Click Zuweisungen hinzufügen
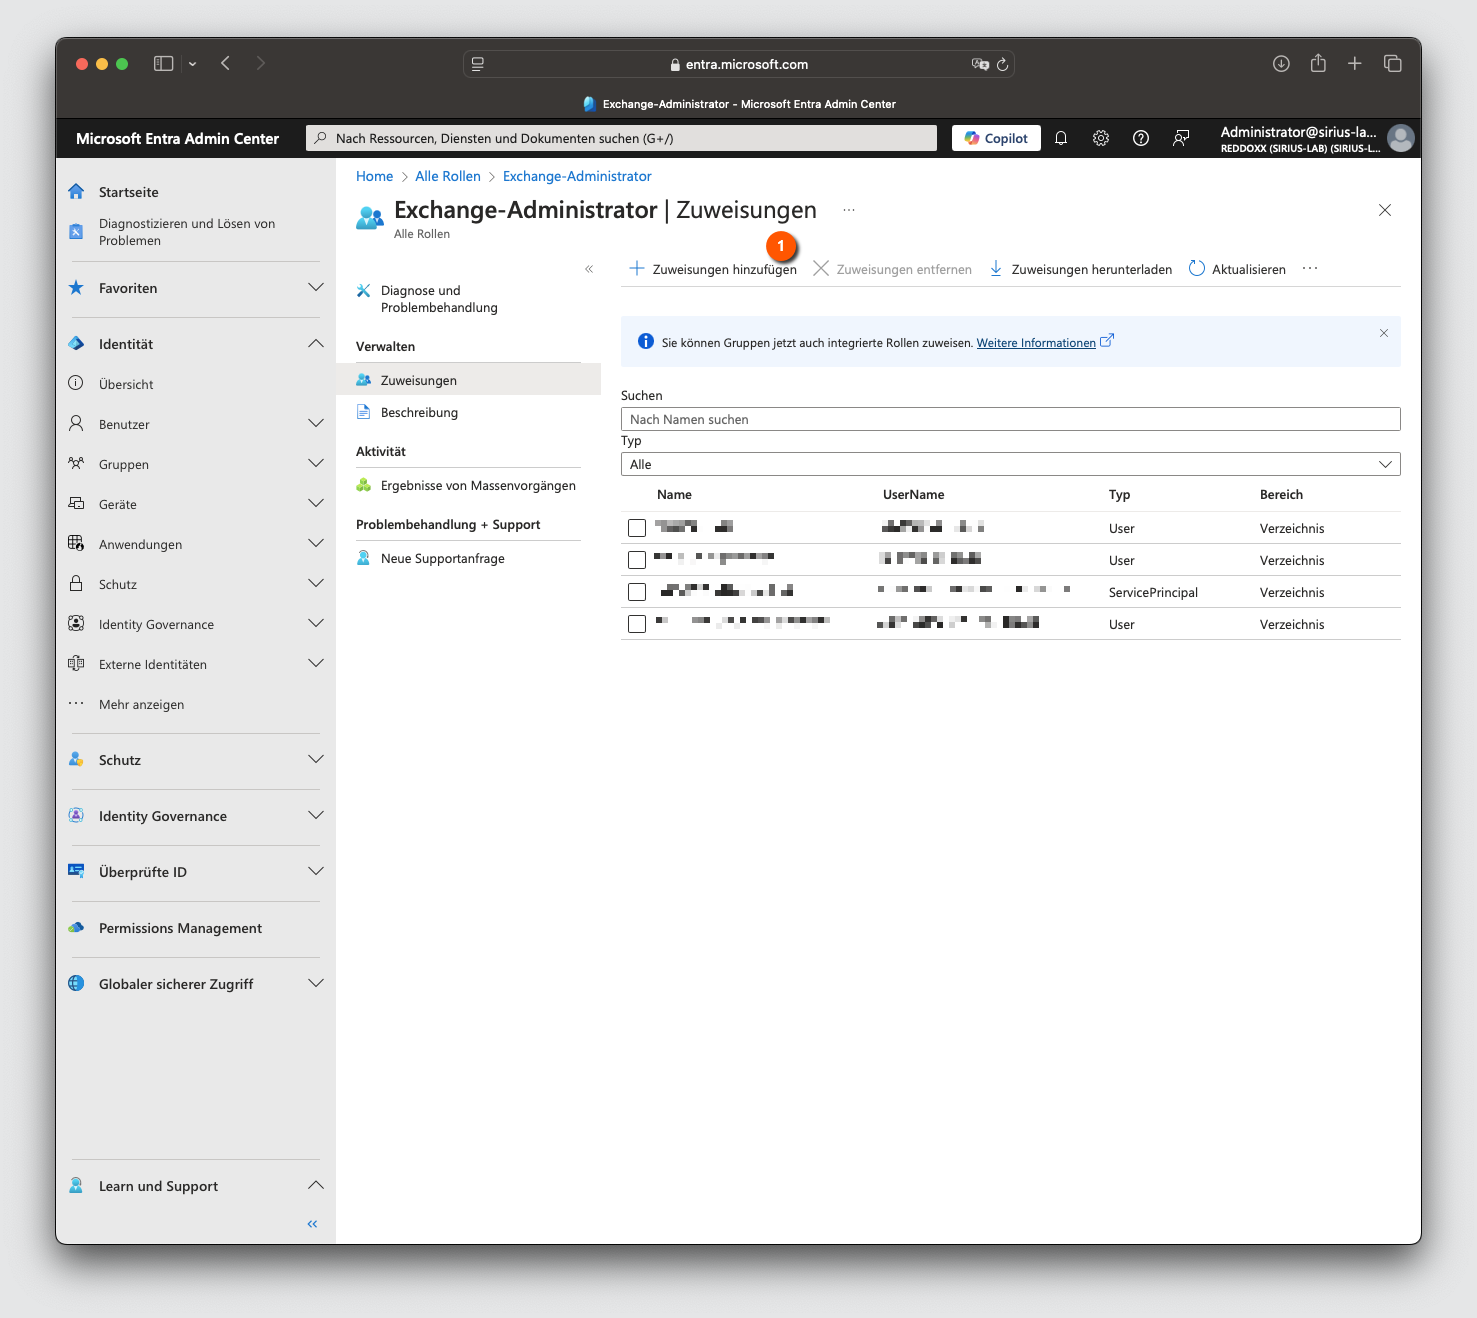The height and width of the screenshot is (1318, 1477). (713, 269)
